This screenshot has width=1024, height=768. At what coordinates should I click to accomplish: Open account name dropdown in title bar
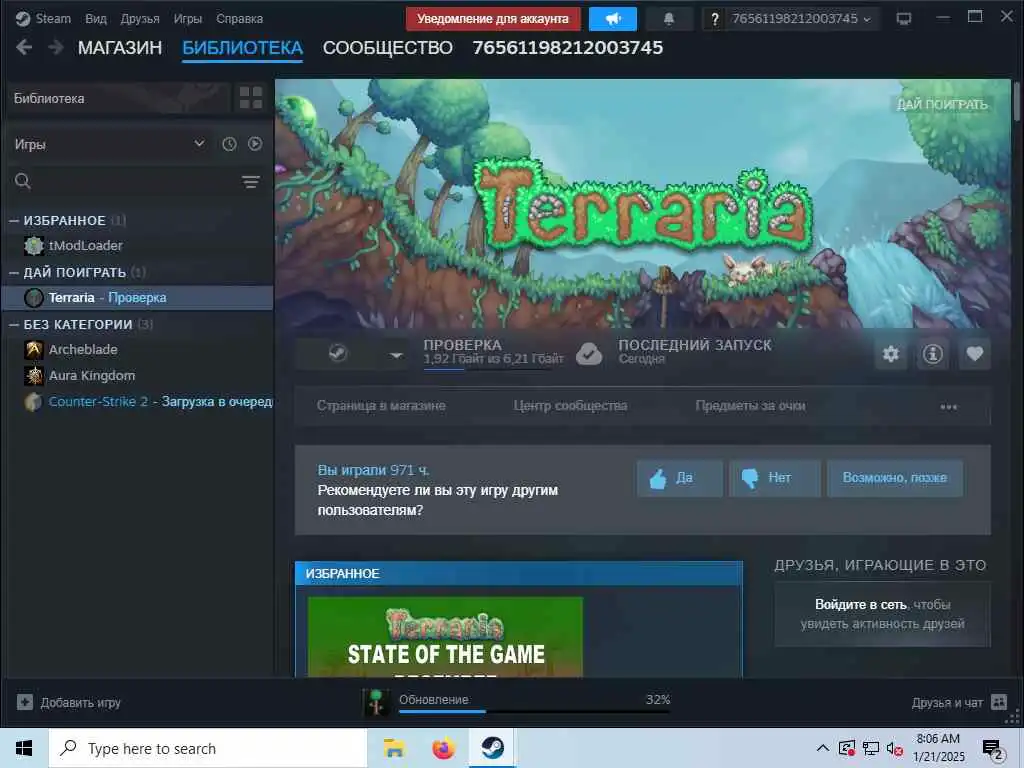801,19
